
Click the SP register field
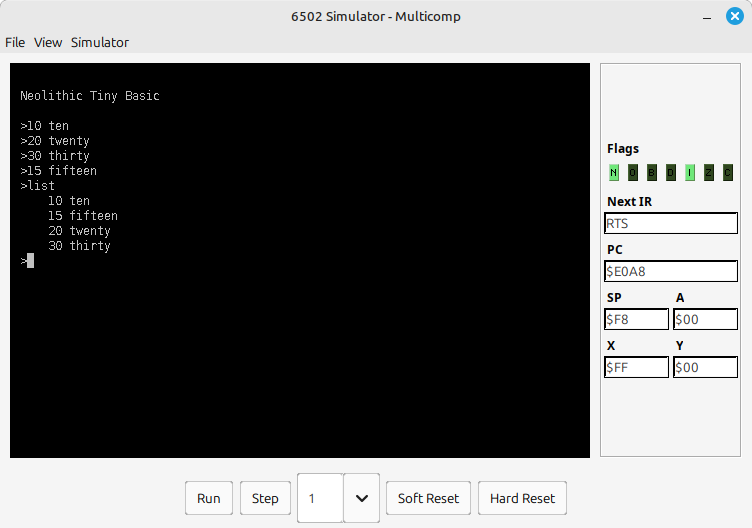pos(636,319)
